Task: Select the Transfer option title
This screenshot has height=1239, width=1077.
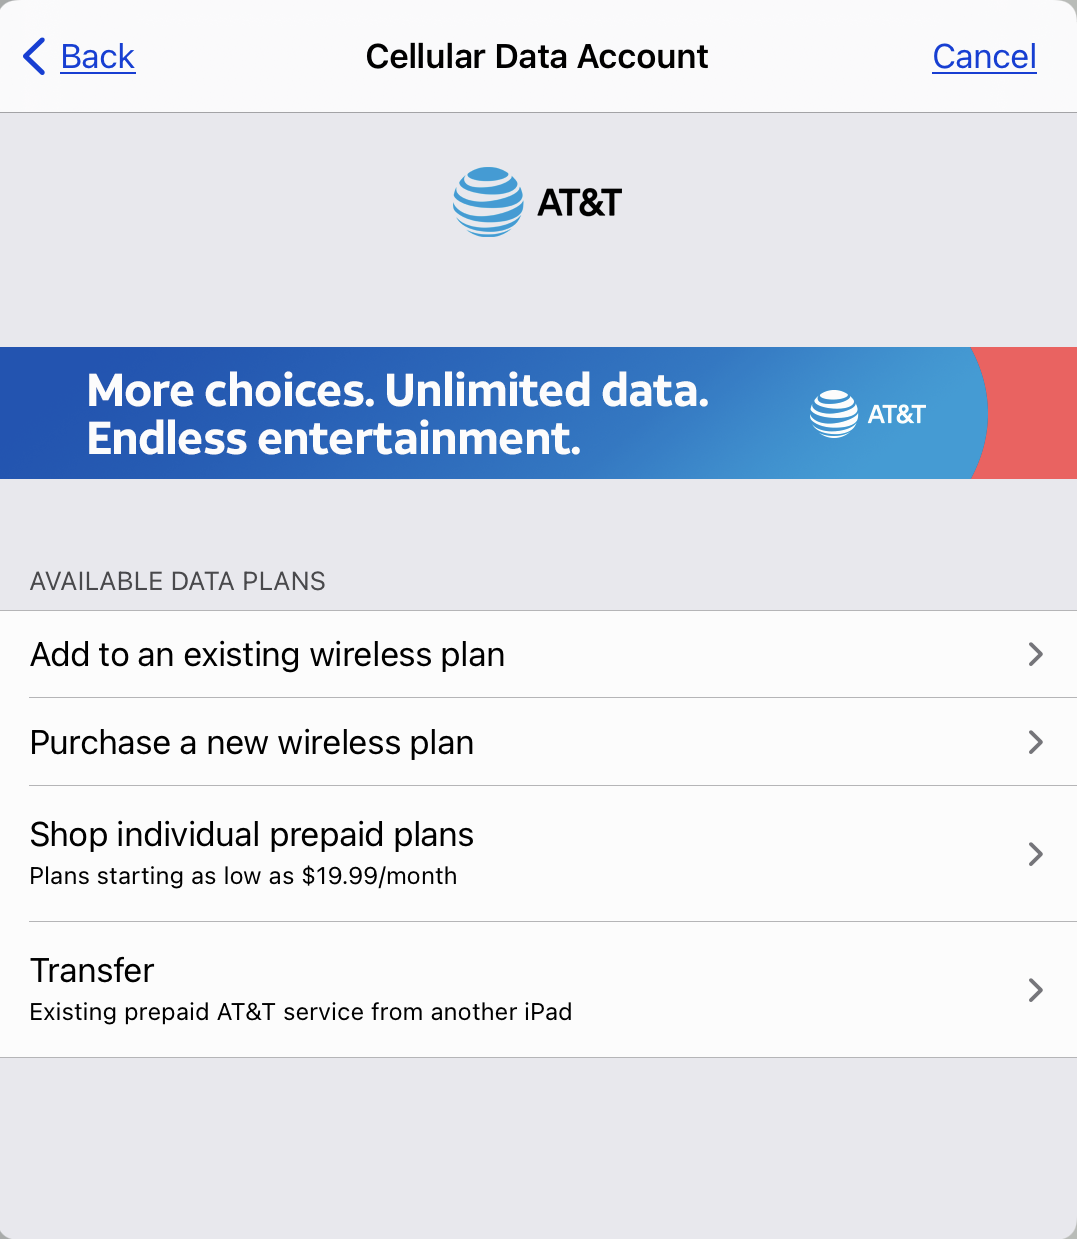Action: (92, 971)
